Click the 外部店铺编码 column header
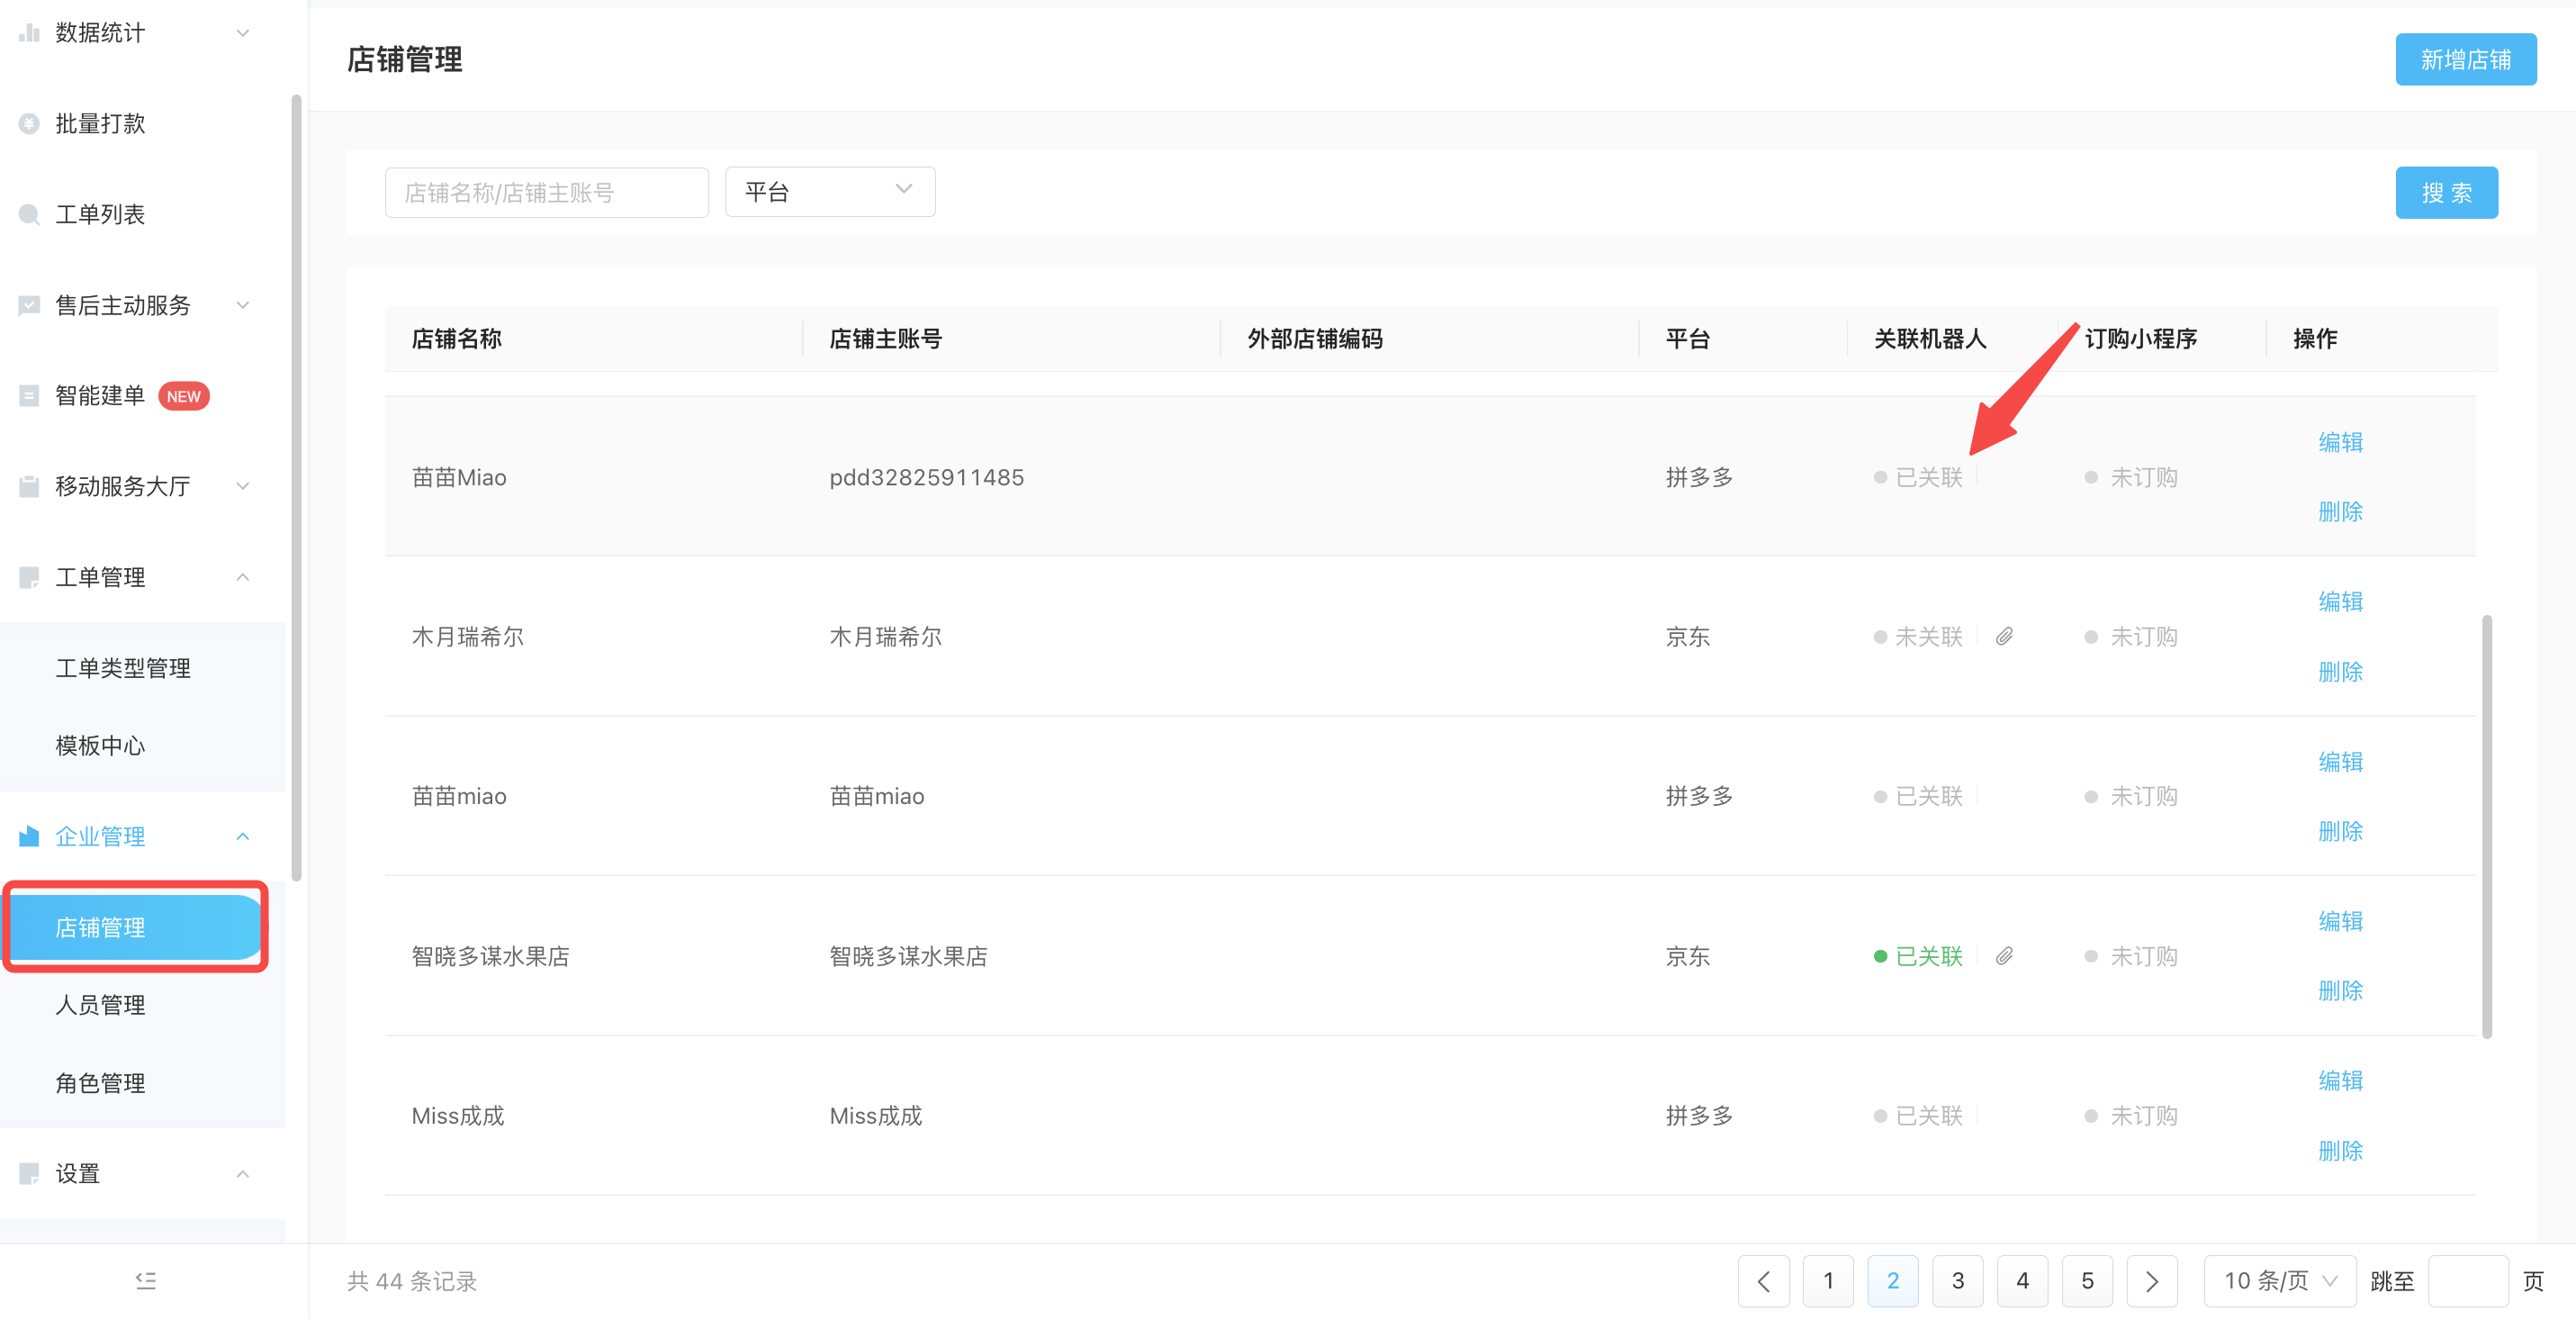 point(1315,339)
